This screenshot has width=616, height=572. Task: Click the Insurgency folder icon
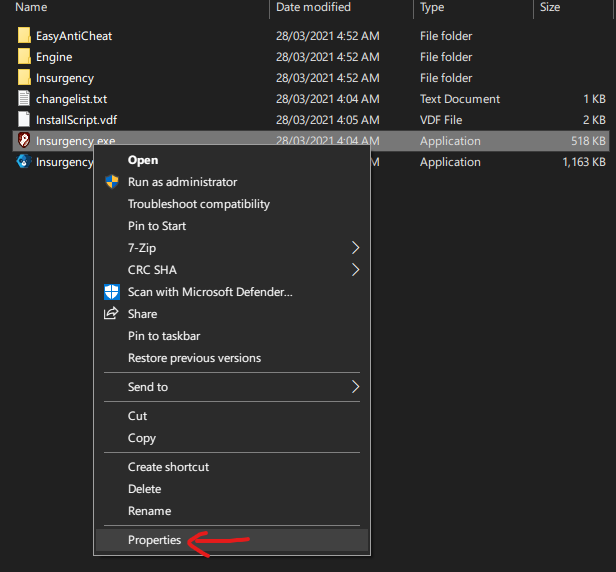click(x=24, y=78)
